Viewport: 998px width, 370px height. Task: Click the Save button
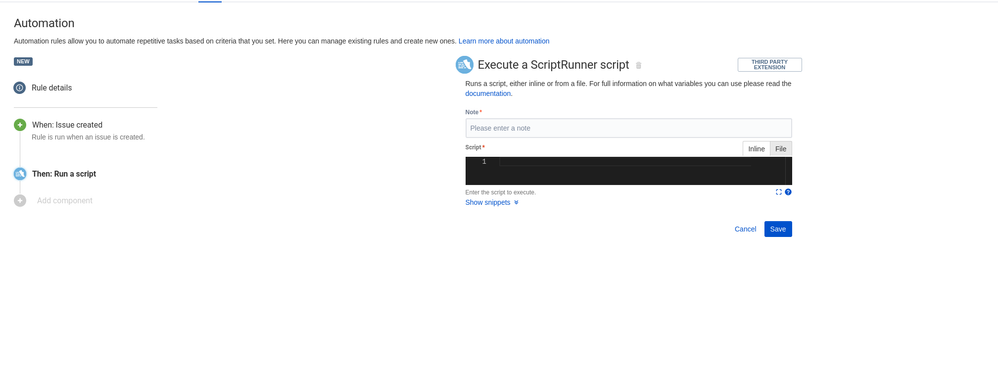[x=778, y=229]
